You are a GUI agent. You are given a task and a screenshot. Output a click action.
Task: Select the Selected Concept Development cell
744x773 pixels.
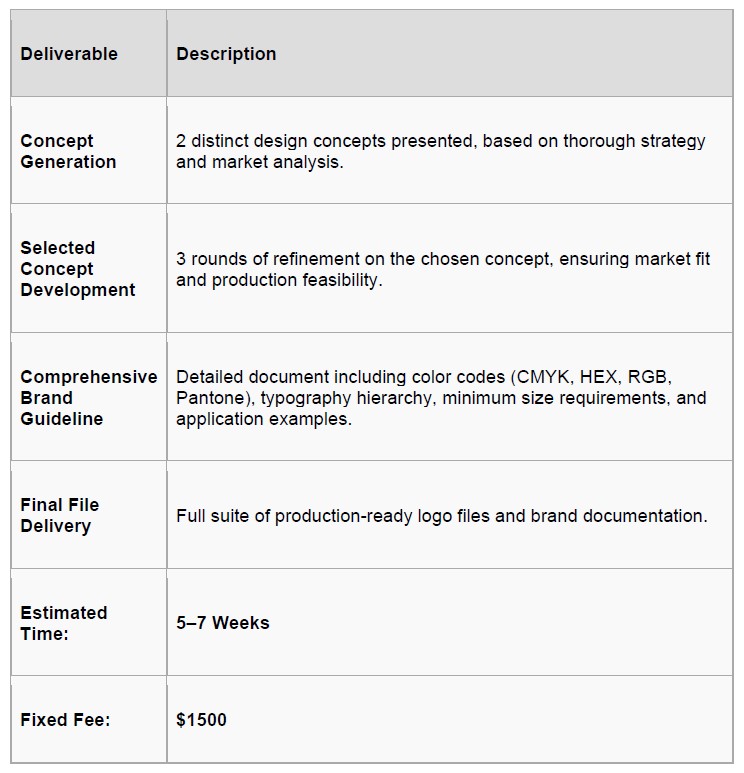point(77,268)
